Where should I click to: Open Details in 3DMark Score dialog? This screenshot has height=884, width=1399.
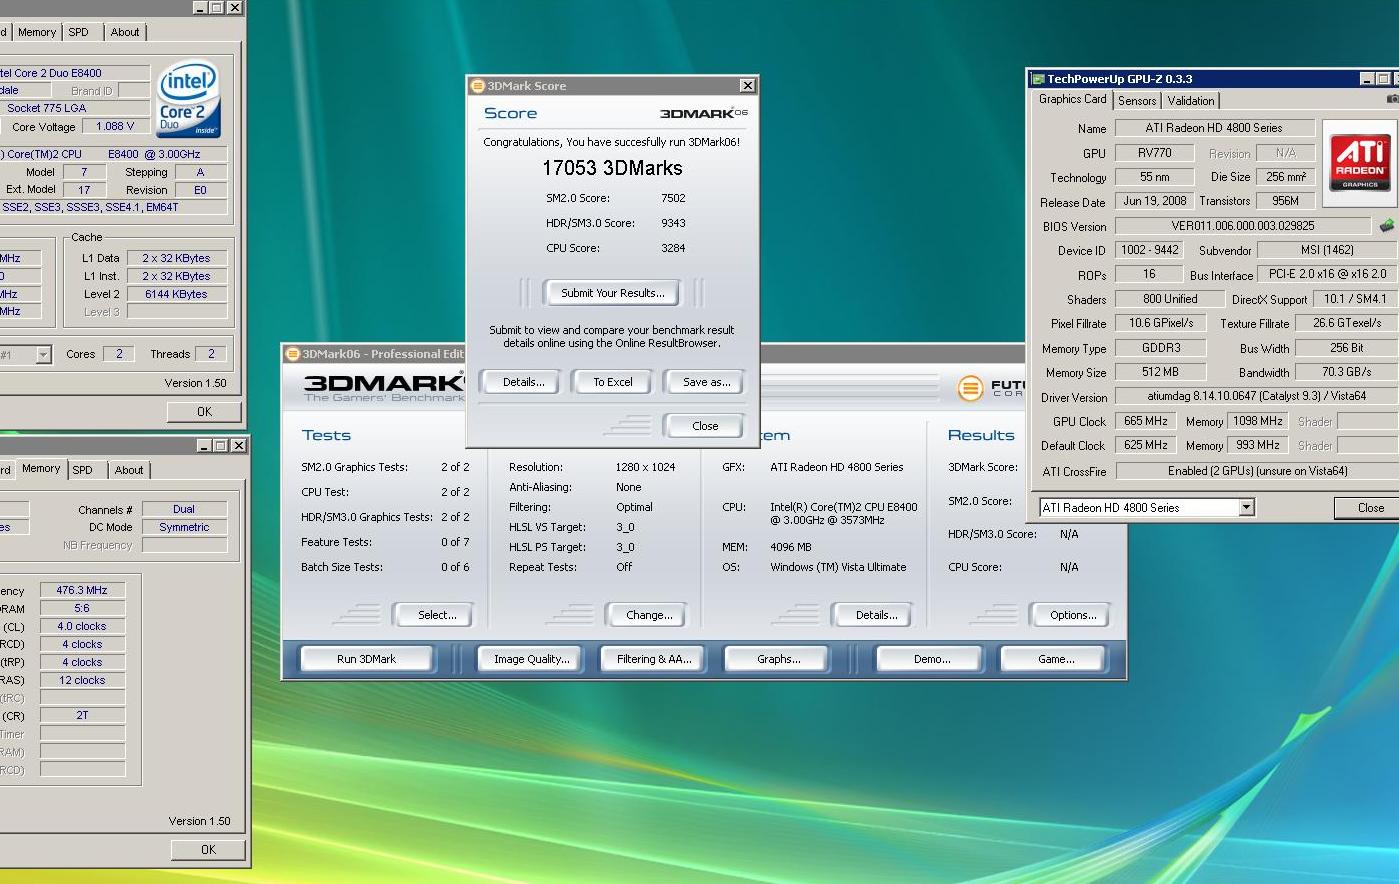(523, 382)
